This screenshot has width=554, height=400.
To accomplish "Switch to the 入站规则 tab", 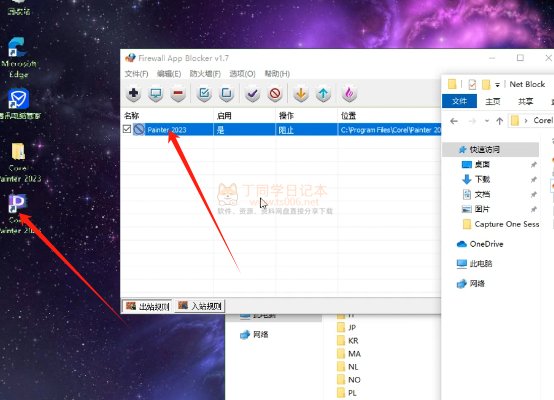I will point(200,306).
